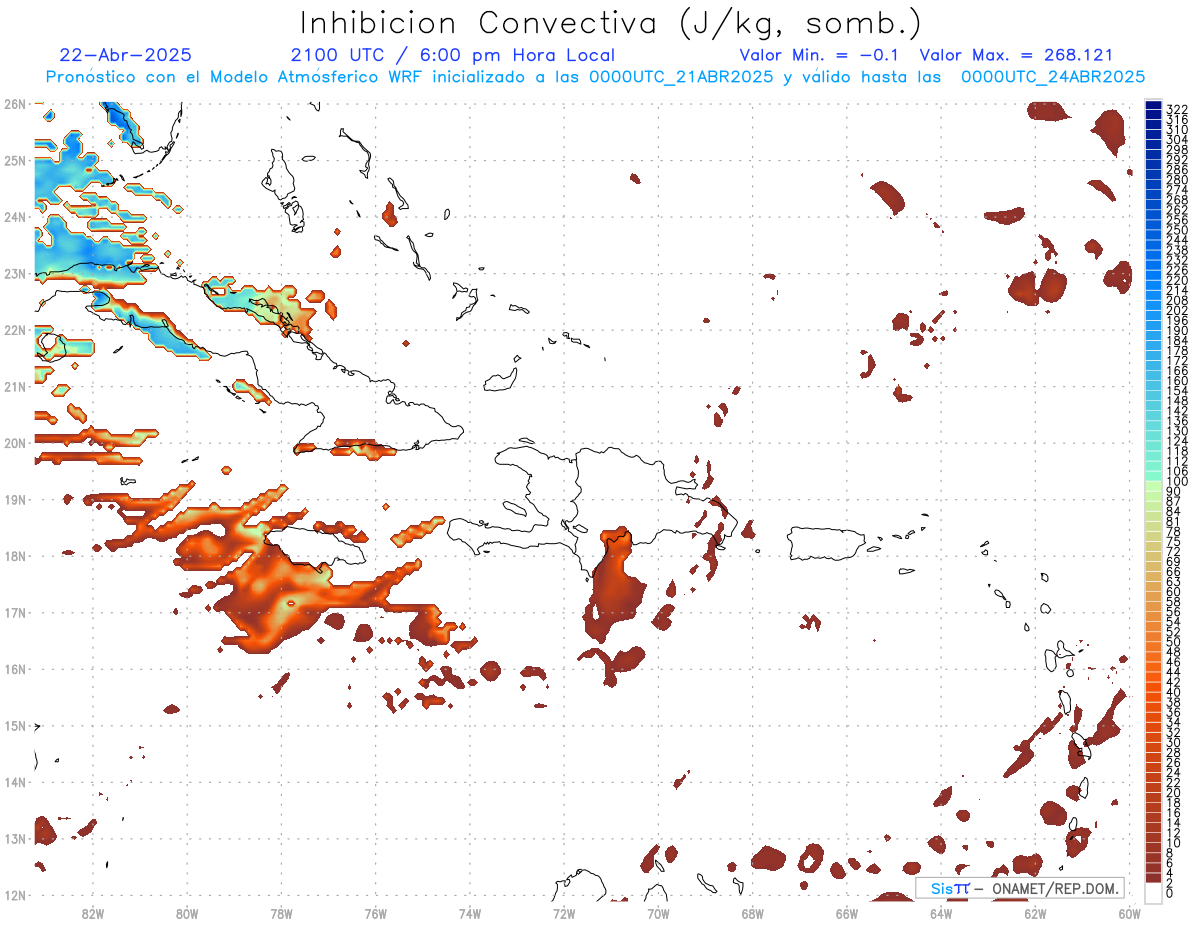The width and height of the screenshot is (1200, 927).
Task: Click the Puerto Rico island outline
Action: [x=829, y=544]
